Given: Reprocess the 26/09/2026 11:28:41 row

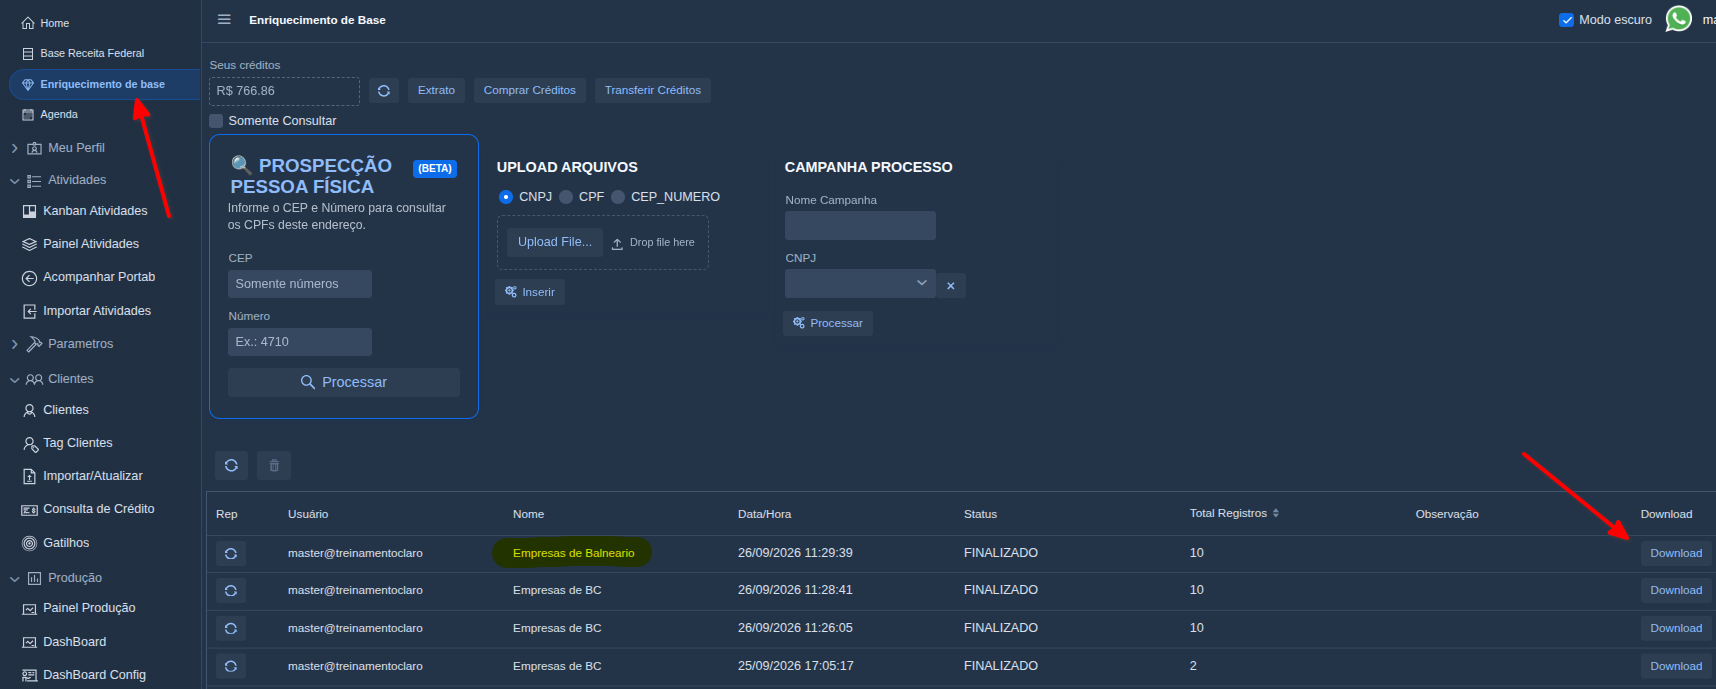Looking at the screenshot, I should [x=231, y=591].
